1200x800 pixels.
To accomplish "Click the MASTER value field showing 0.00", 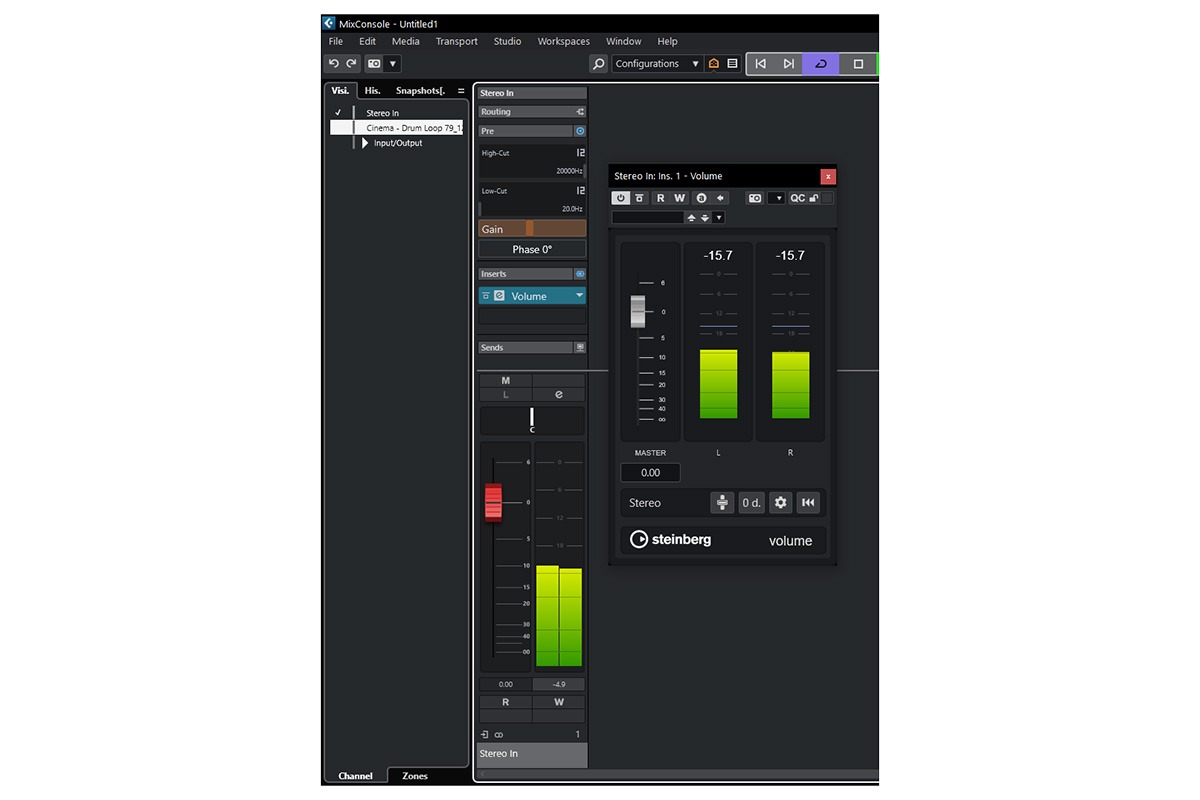I will pyautogui.click(x=650, y=472).
